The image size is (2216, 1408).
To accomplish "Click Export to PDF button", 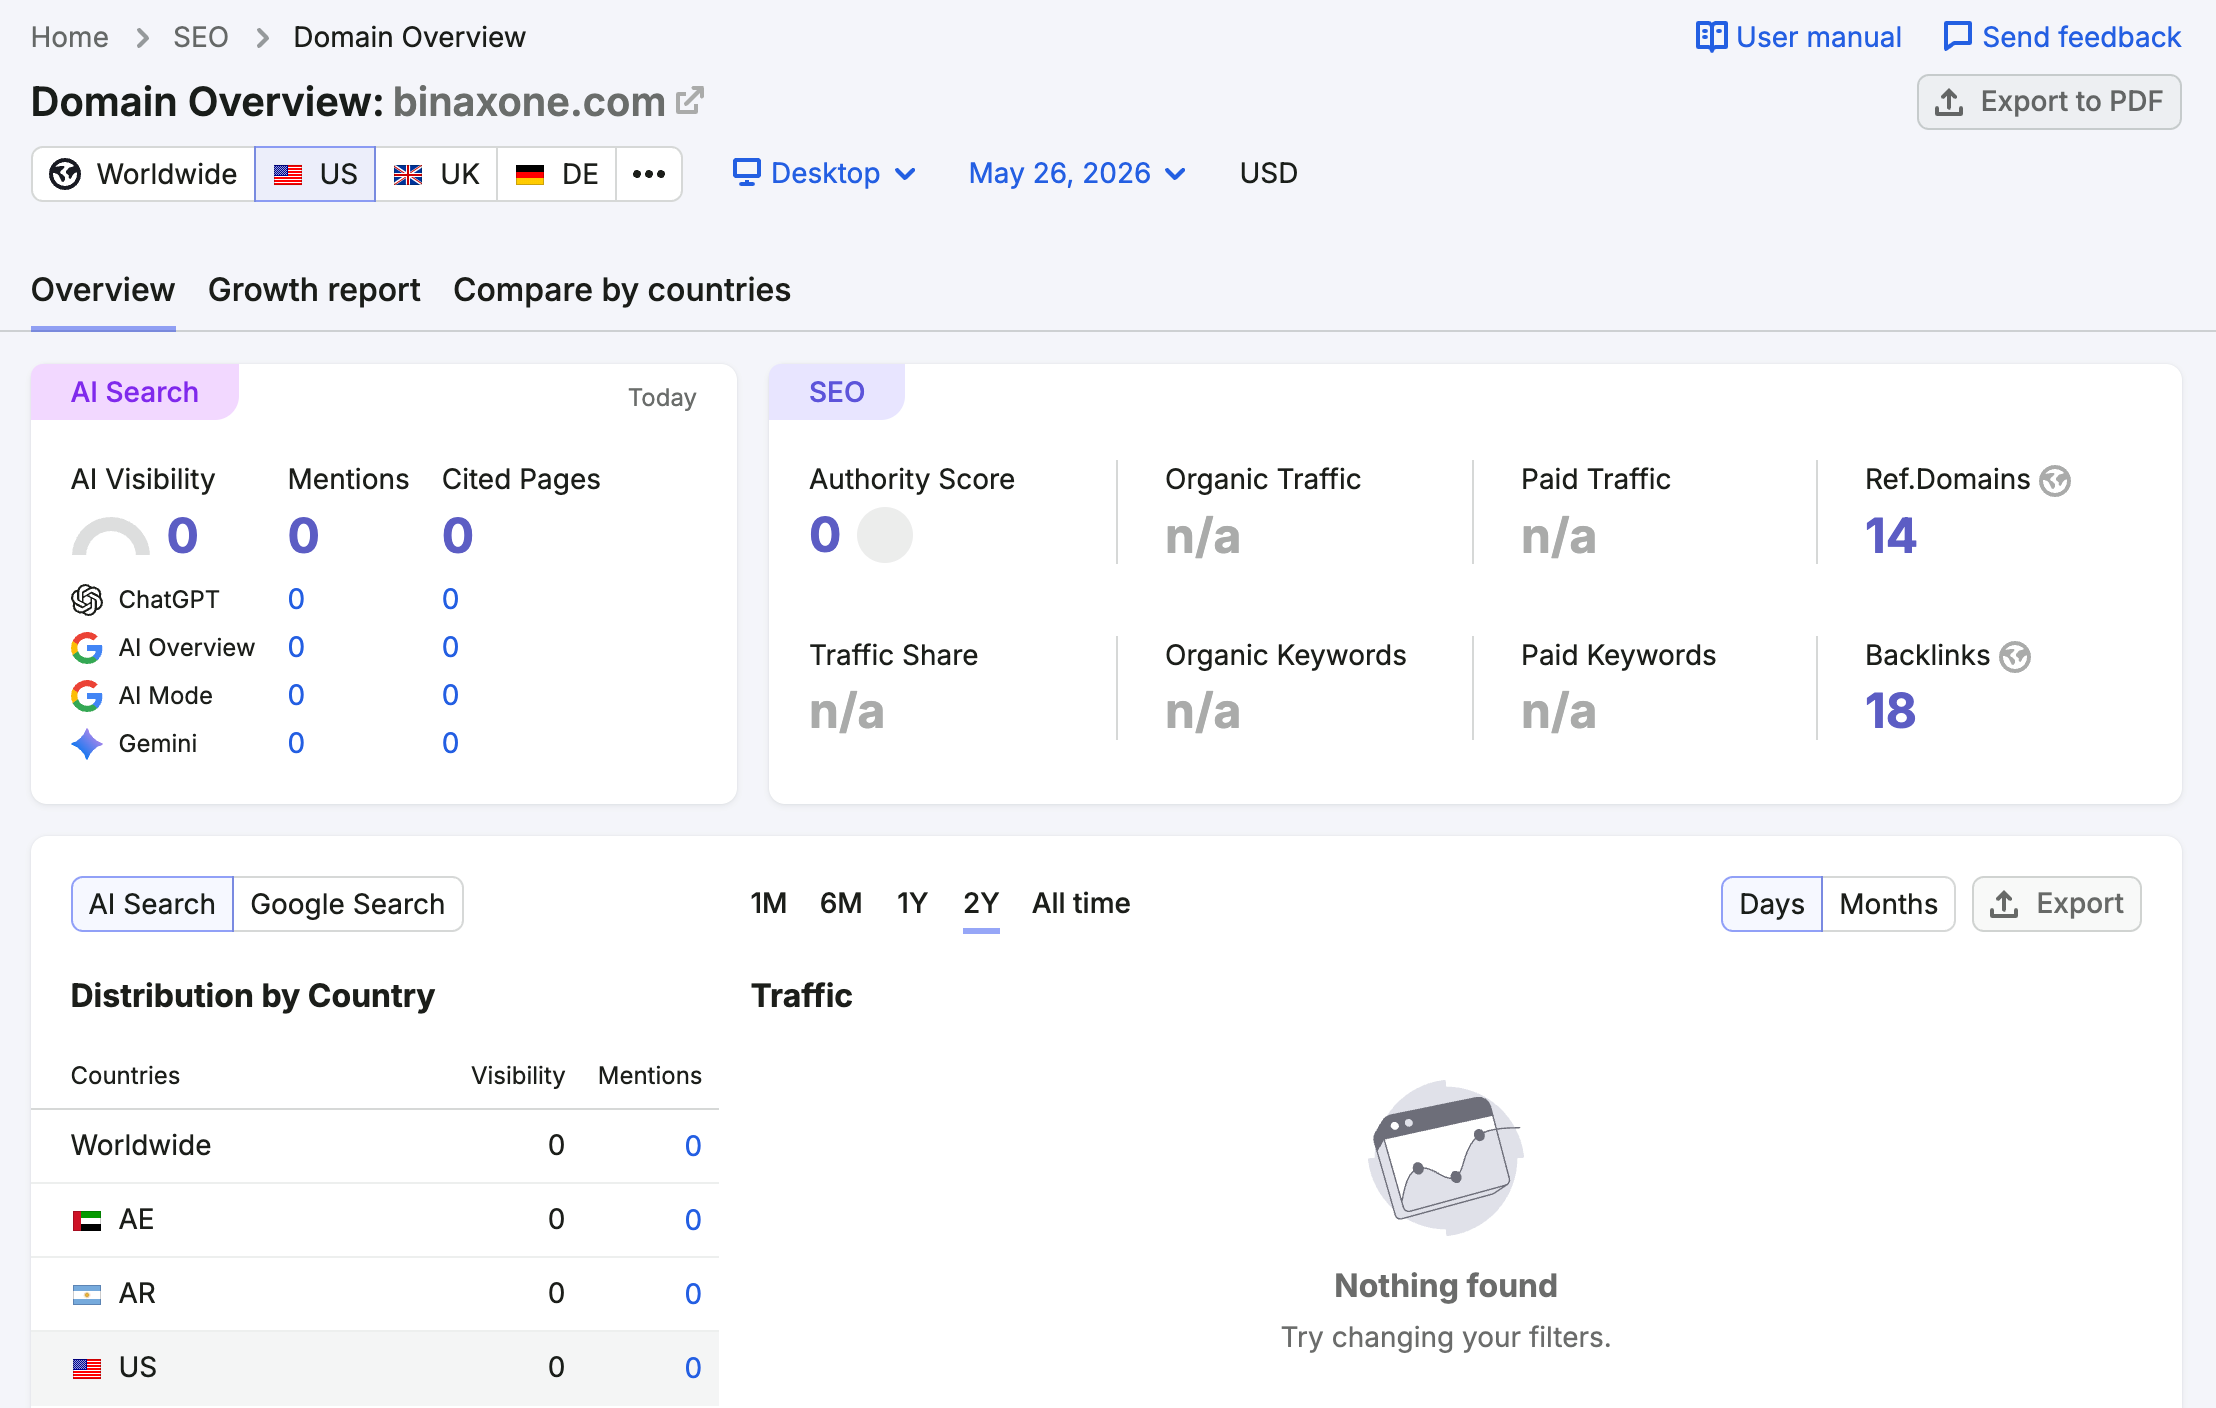I will coord(2049,102).
